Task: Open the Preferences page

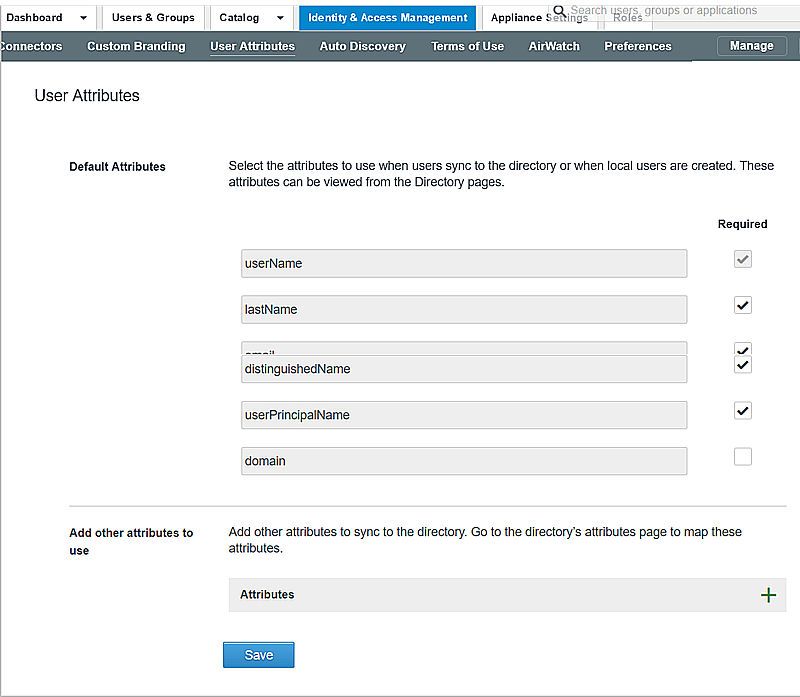Action: click(x=638, y=46)
